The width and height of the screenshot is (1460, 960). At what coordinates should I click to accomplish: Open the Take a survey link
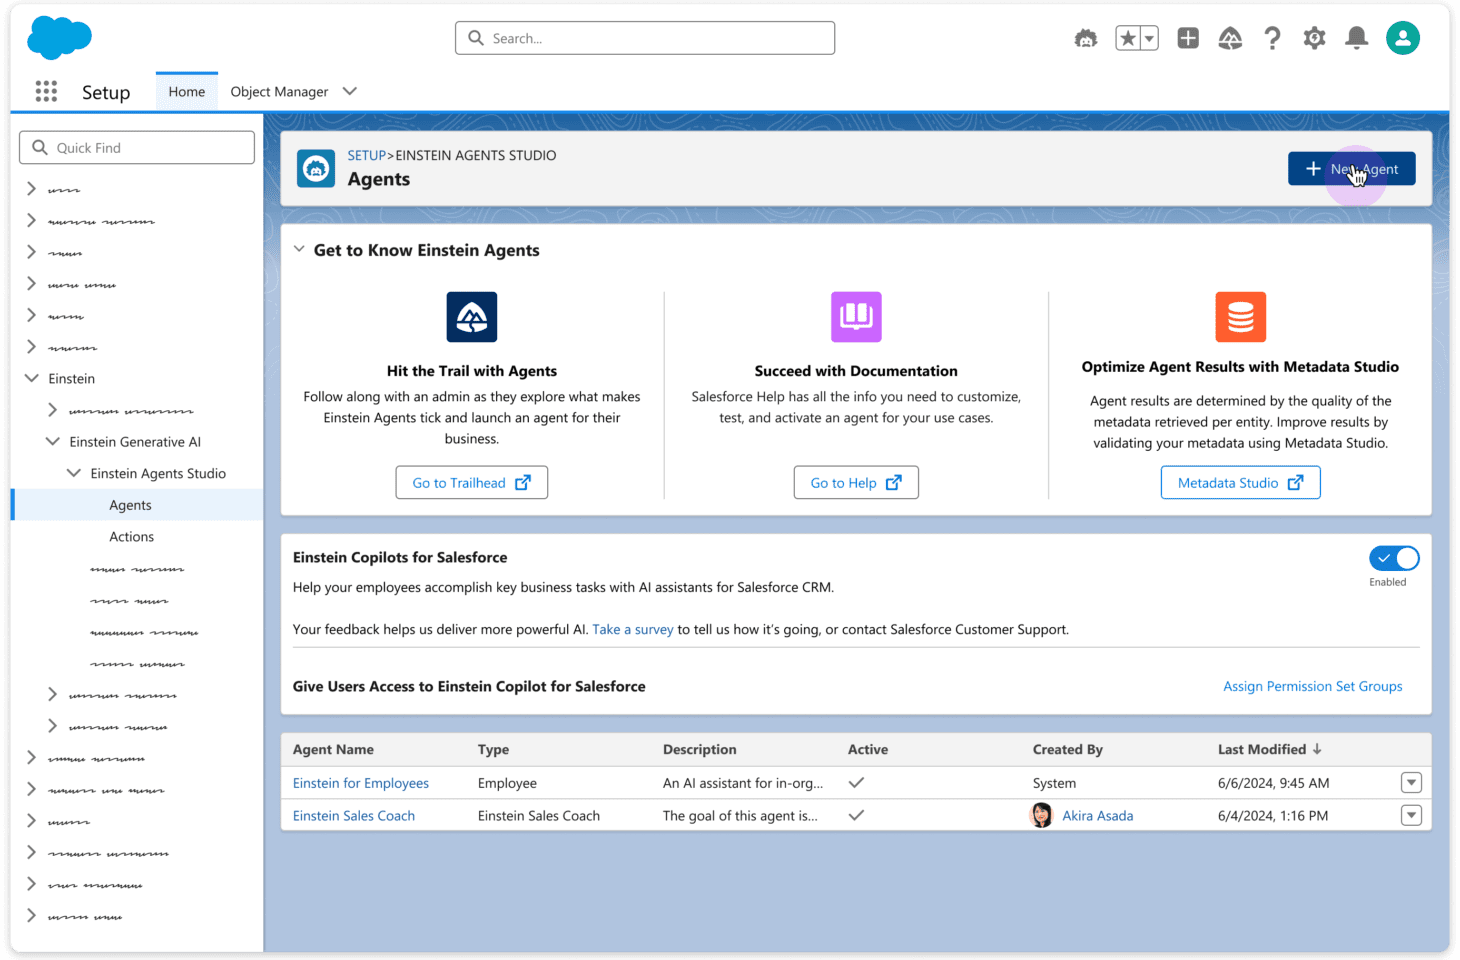click(x=632, y=629)
